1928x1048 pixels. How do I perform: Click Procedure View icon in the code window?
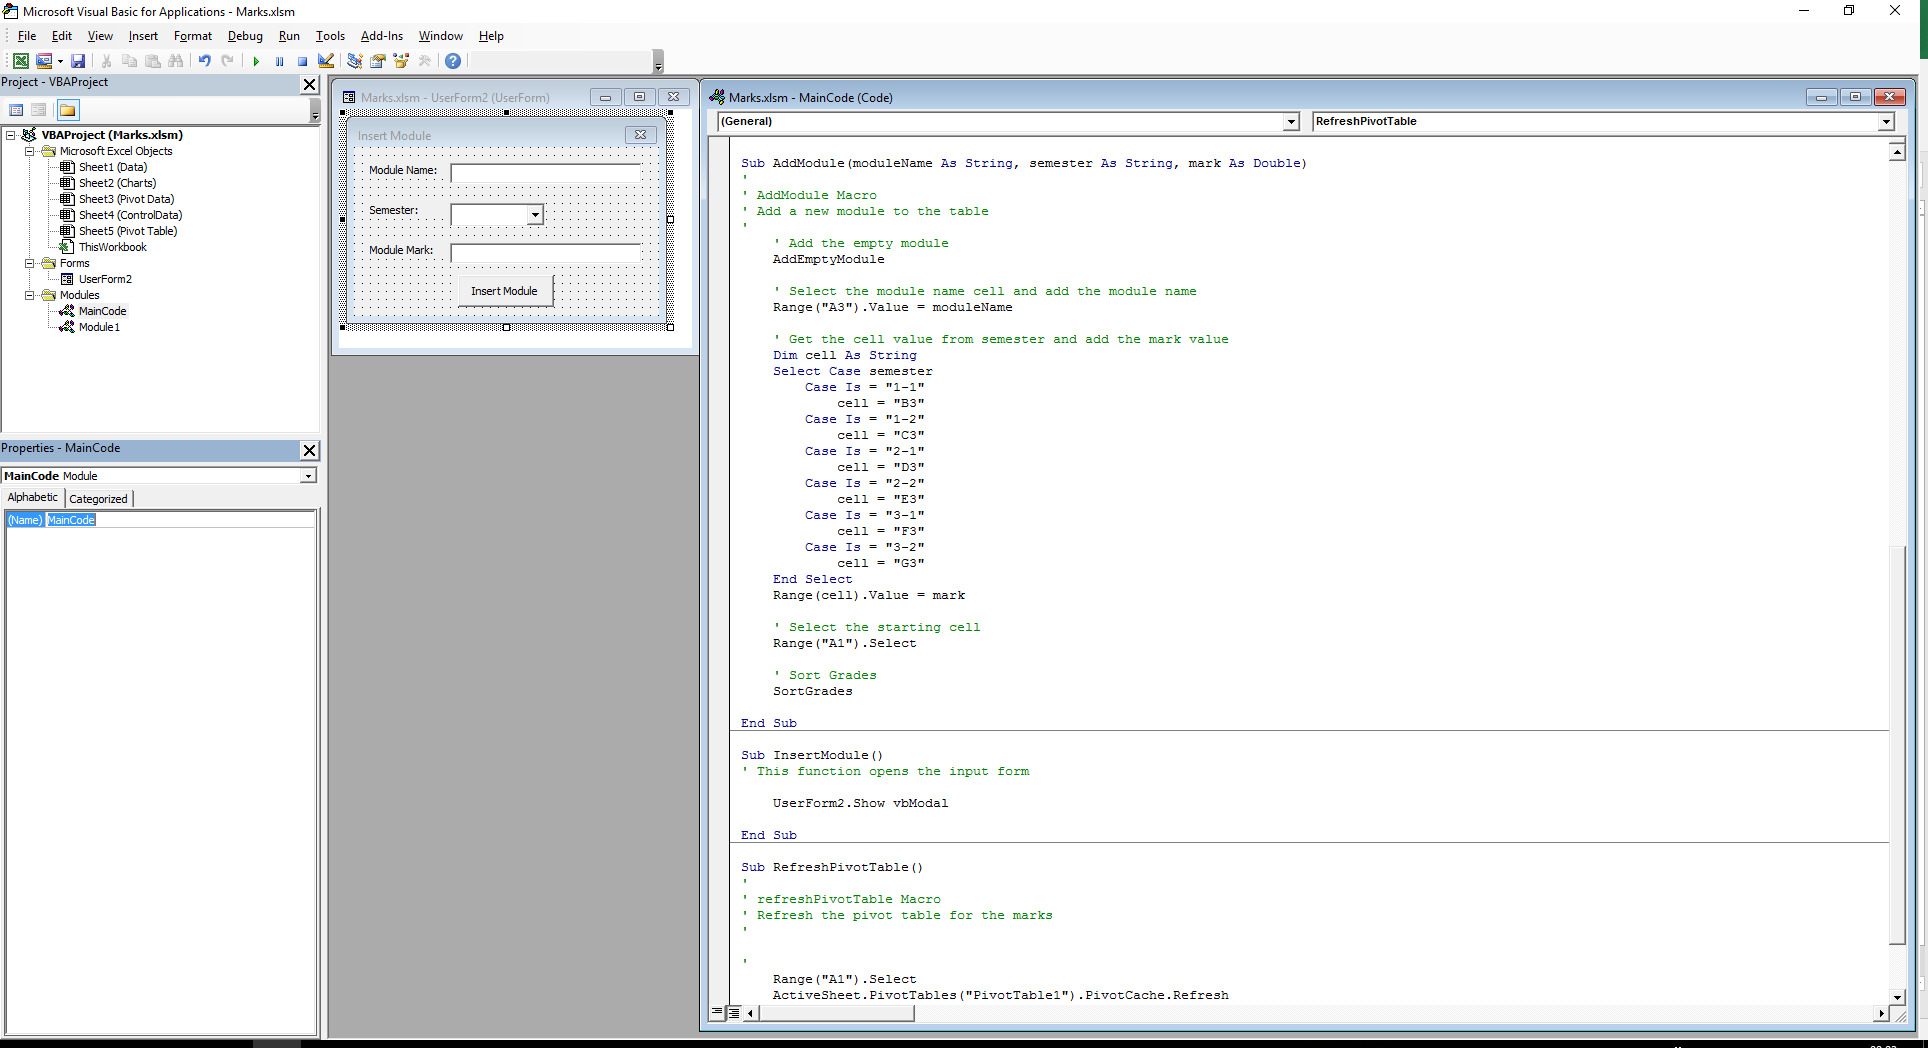point(717,1013)
